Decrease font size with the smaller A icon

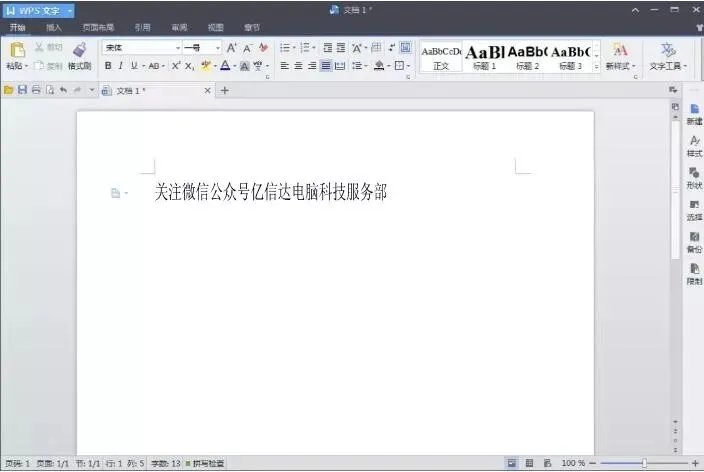247,48
